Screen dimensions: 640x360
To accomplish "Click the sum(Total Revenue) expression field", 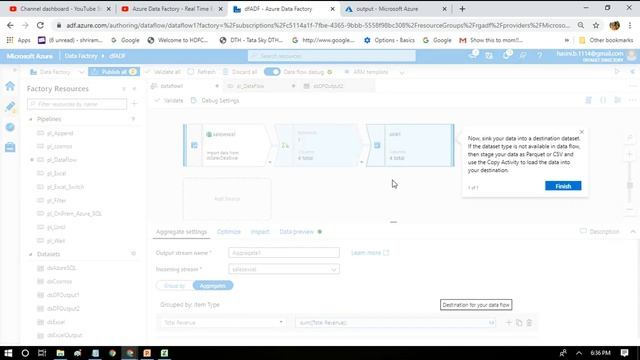I will pos(395,323).
